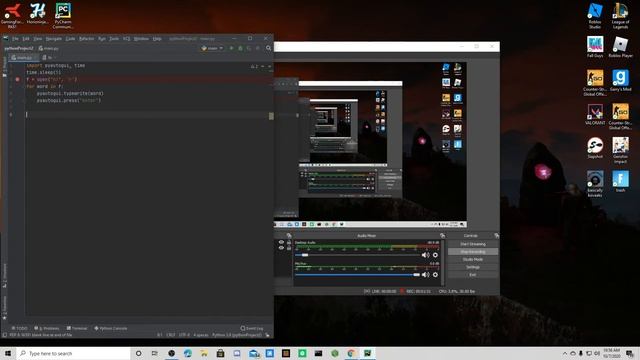Click the OBS audio mixer scrollbar
The height and width of the screenshot is (360, 640).
[x=443, y=262]
